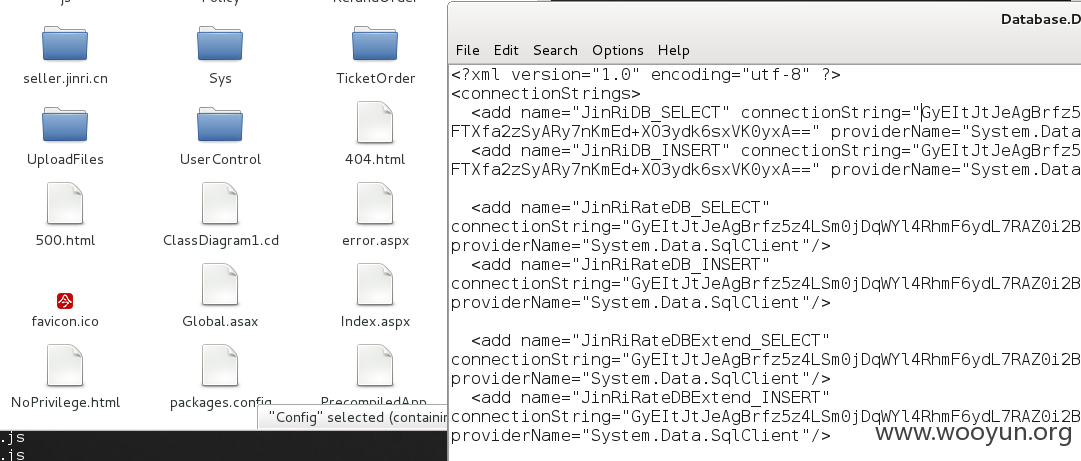Click the JinRiRateDBExtend_SELECT add line
Screen dimensions: 1081x461
[x=651, y=340]
